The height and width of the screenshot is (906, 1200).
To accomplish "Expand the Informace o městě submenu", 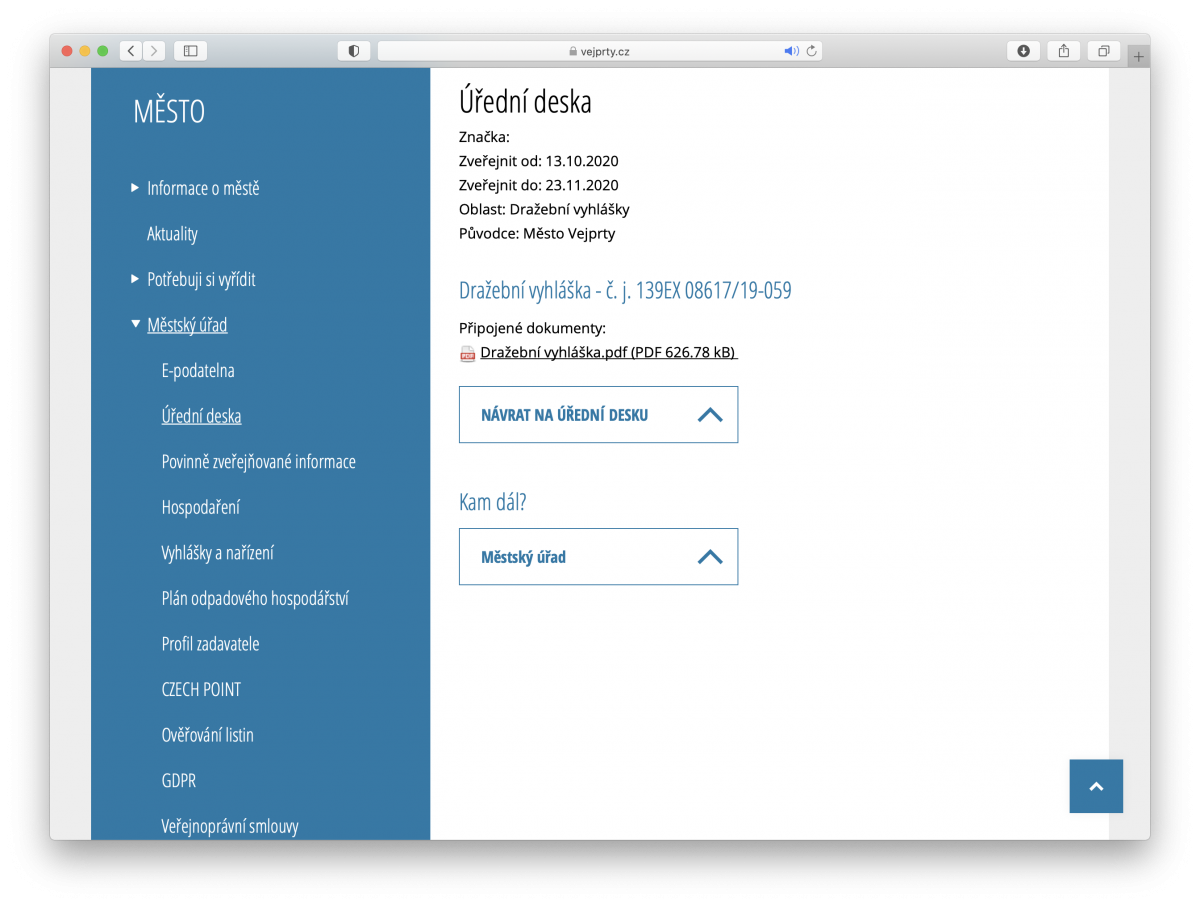I will (x=136, y=188).
